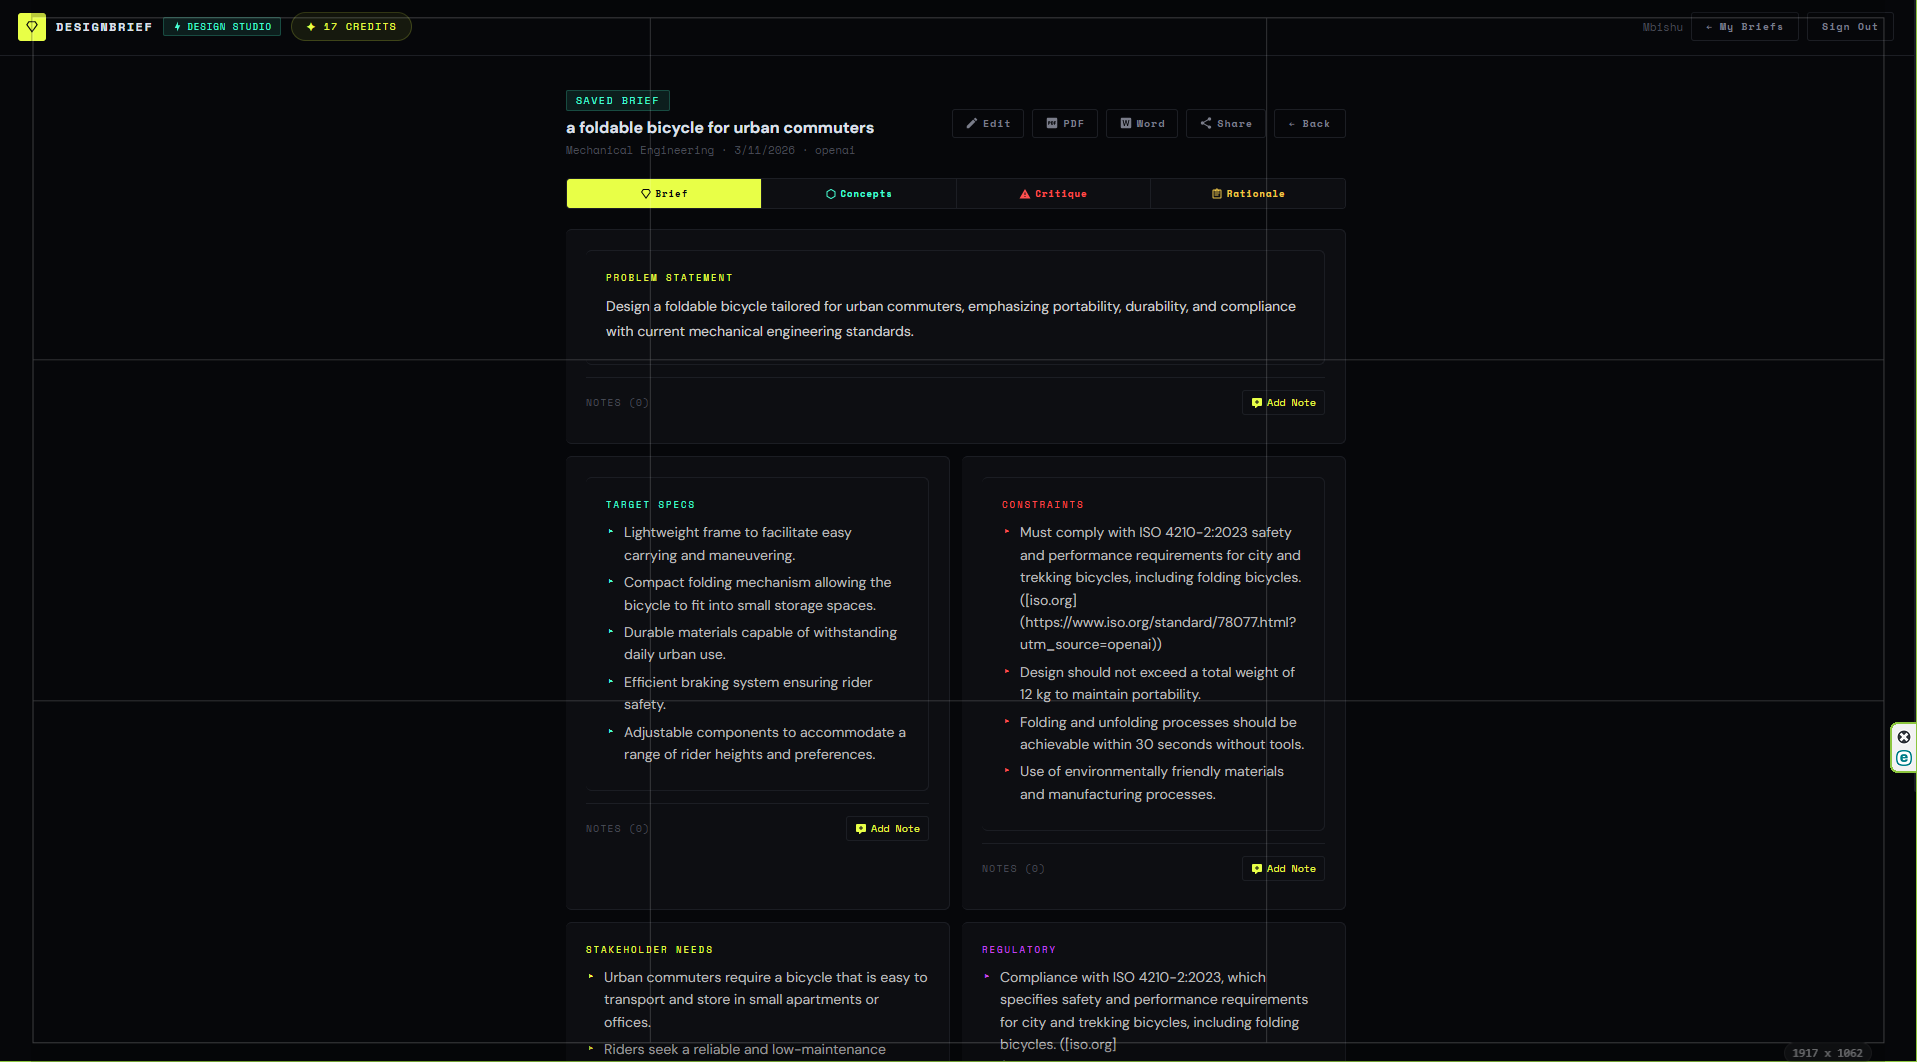Click the iso.org link in Constraints

pyautogui.click(x=1048, y=600)
